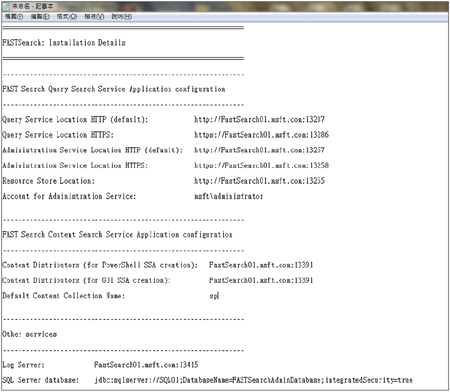Open the Edit (E) menu
Viewport: 450px width, 392px height.
click(x=40, y=17)
